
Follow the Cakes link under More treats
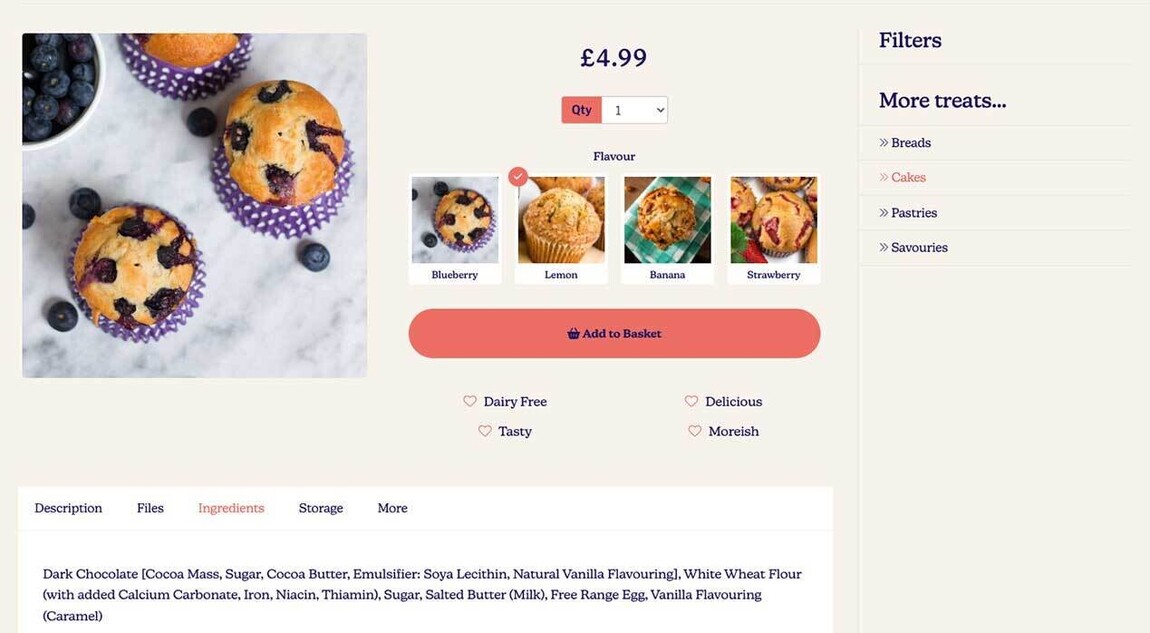pos(907,177)
